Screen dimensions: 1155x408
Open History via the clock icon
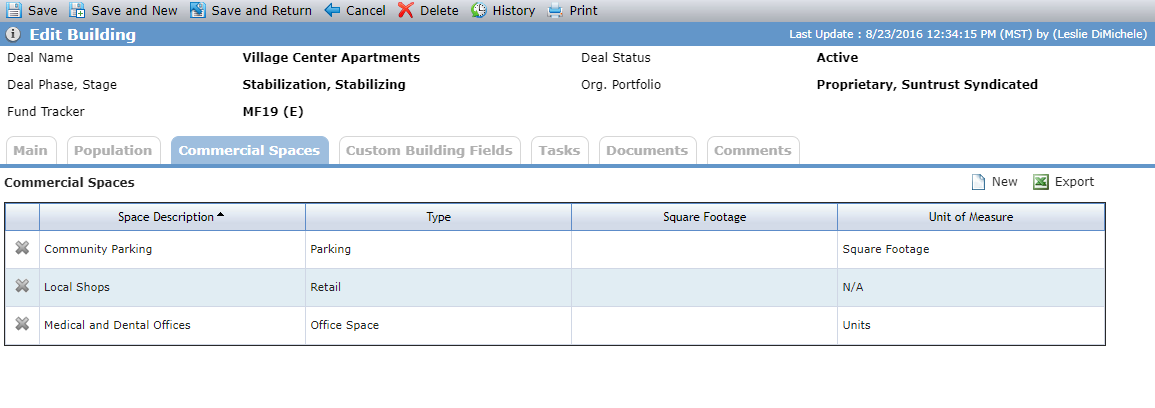tap(479, 10)
